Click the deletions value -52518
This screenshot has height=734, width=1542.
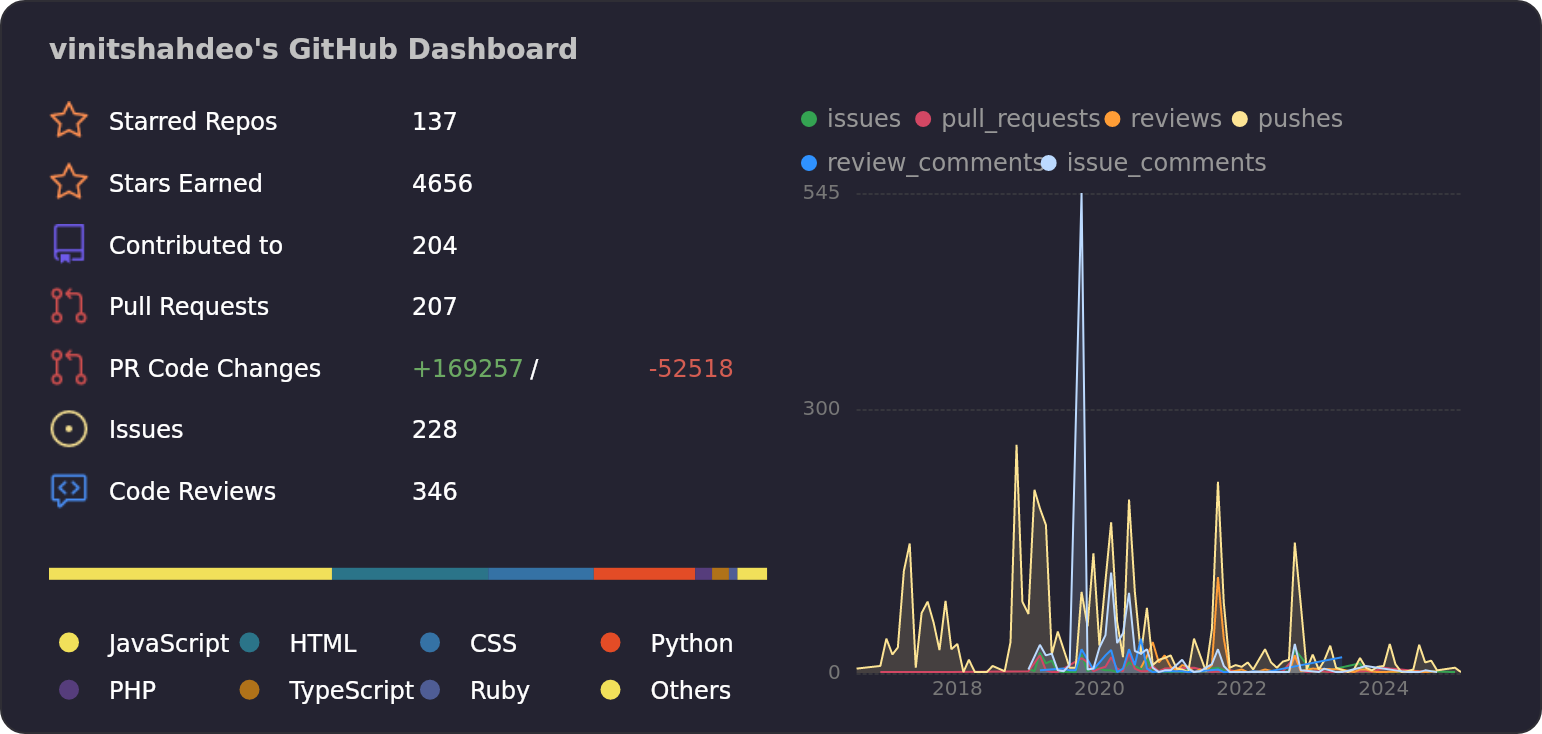coord(691,369)
